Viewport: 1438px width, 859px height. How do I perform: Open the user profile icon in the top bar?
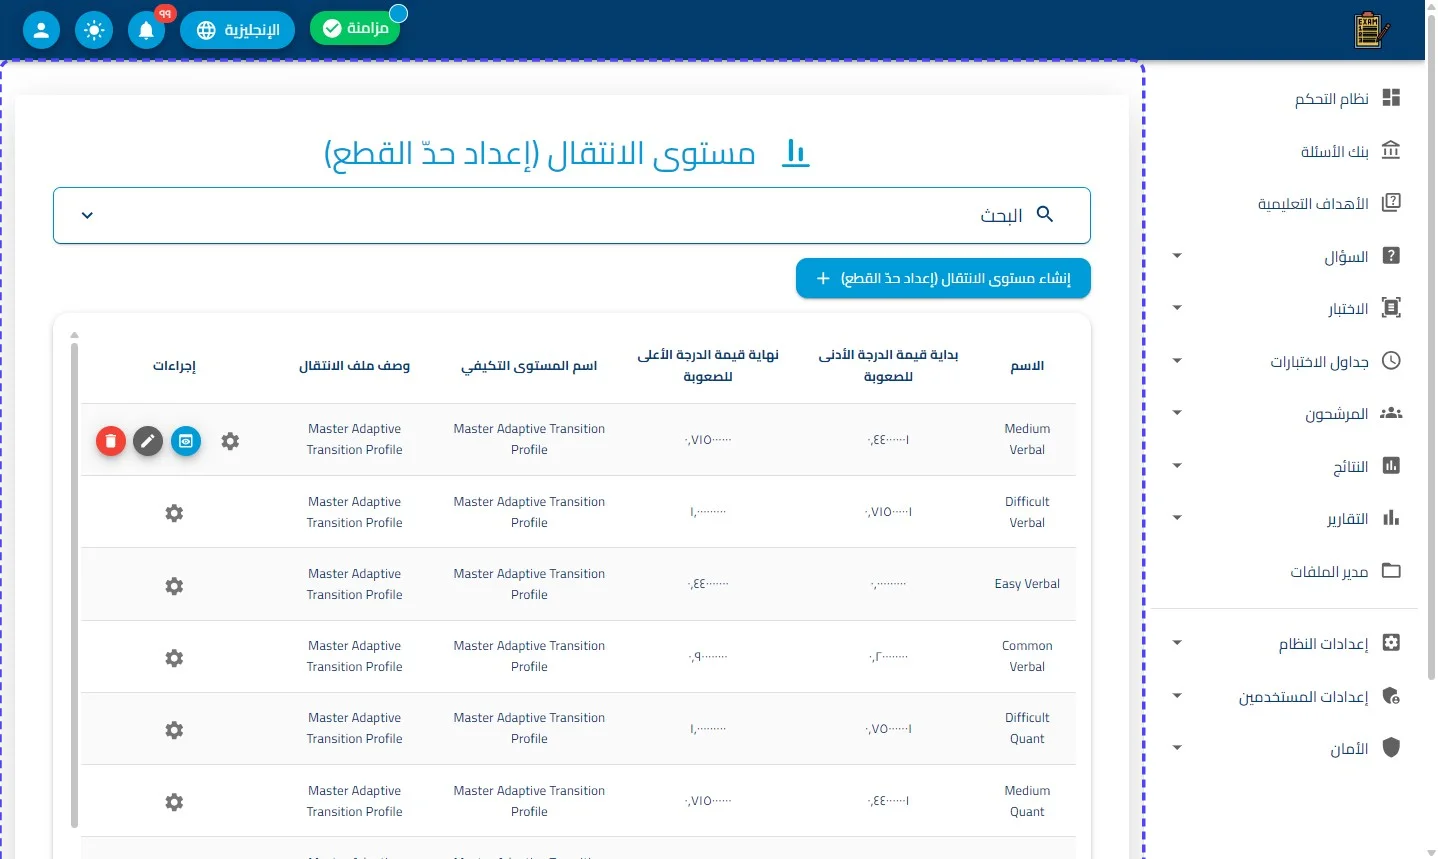41,30
